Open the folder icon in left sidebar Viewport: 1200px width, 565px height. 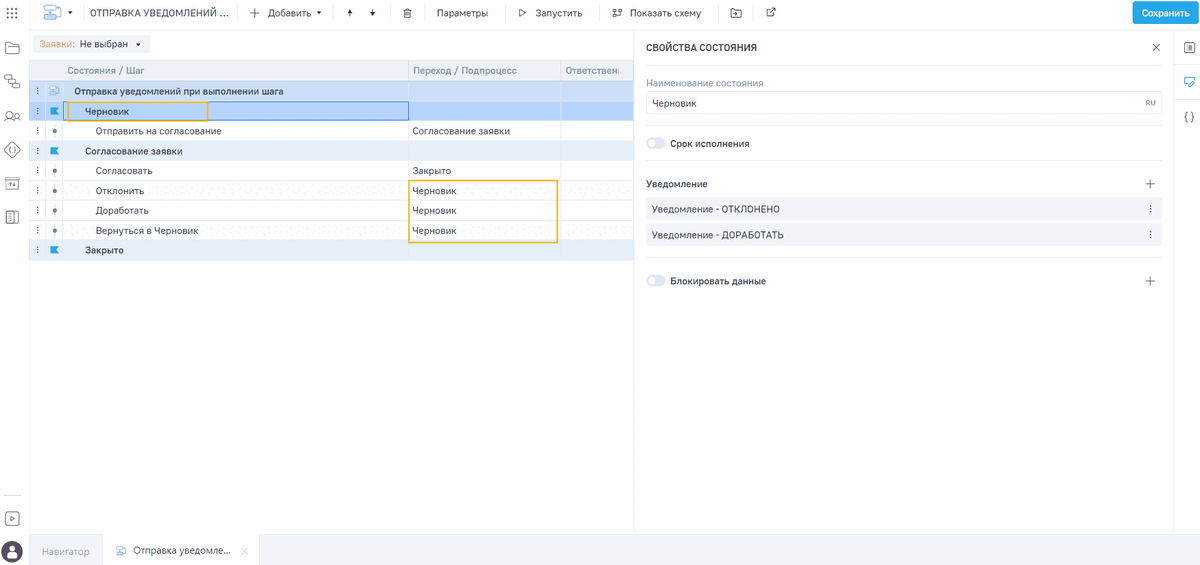[13, 48]
